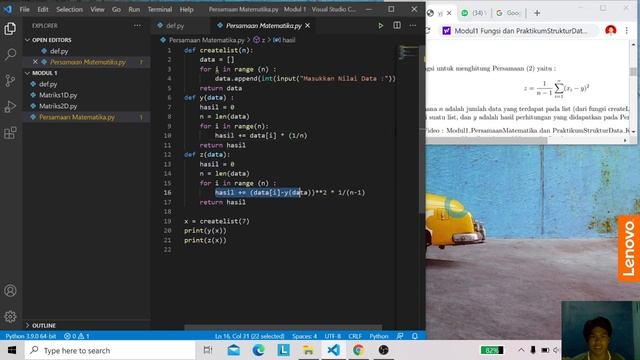Open the Accounts menu icon
The height and width of the screenshot is (360, 640).
click(x=10, y=291)
